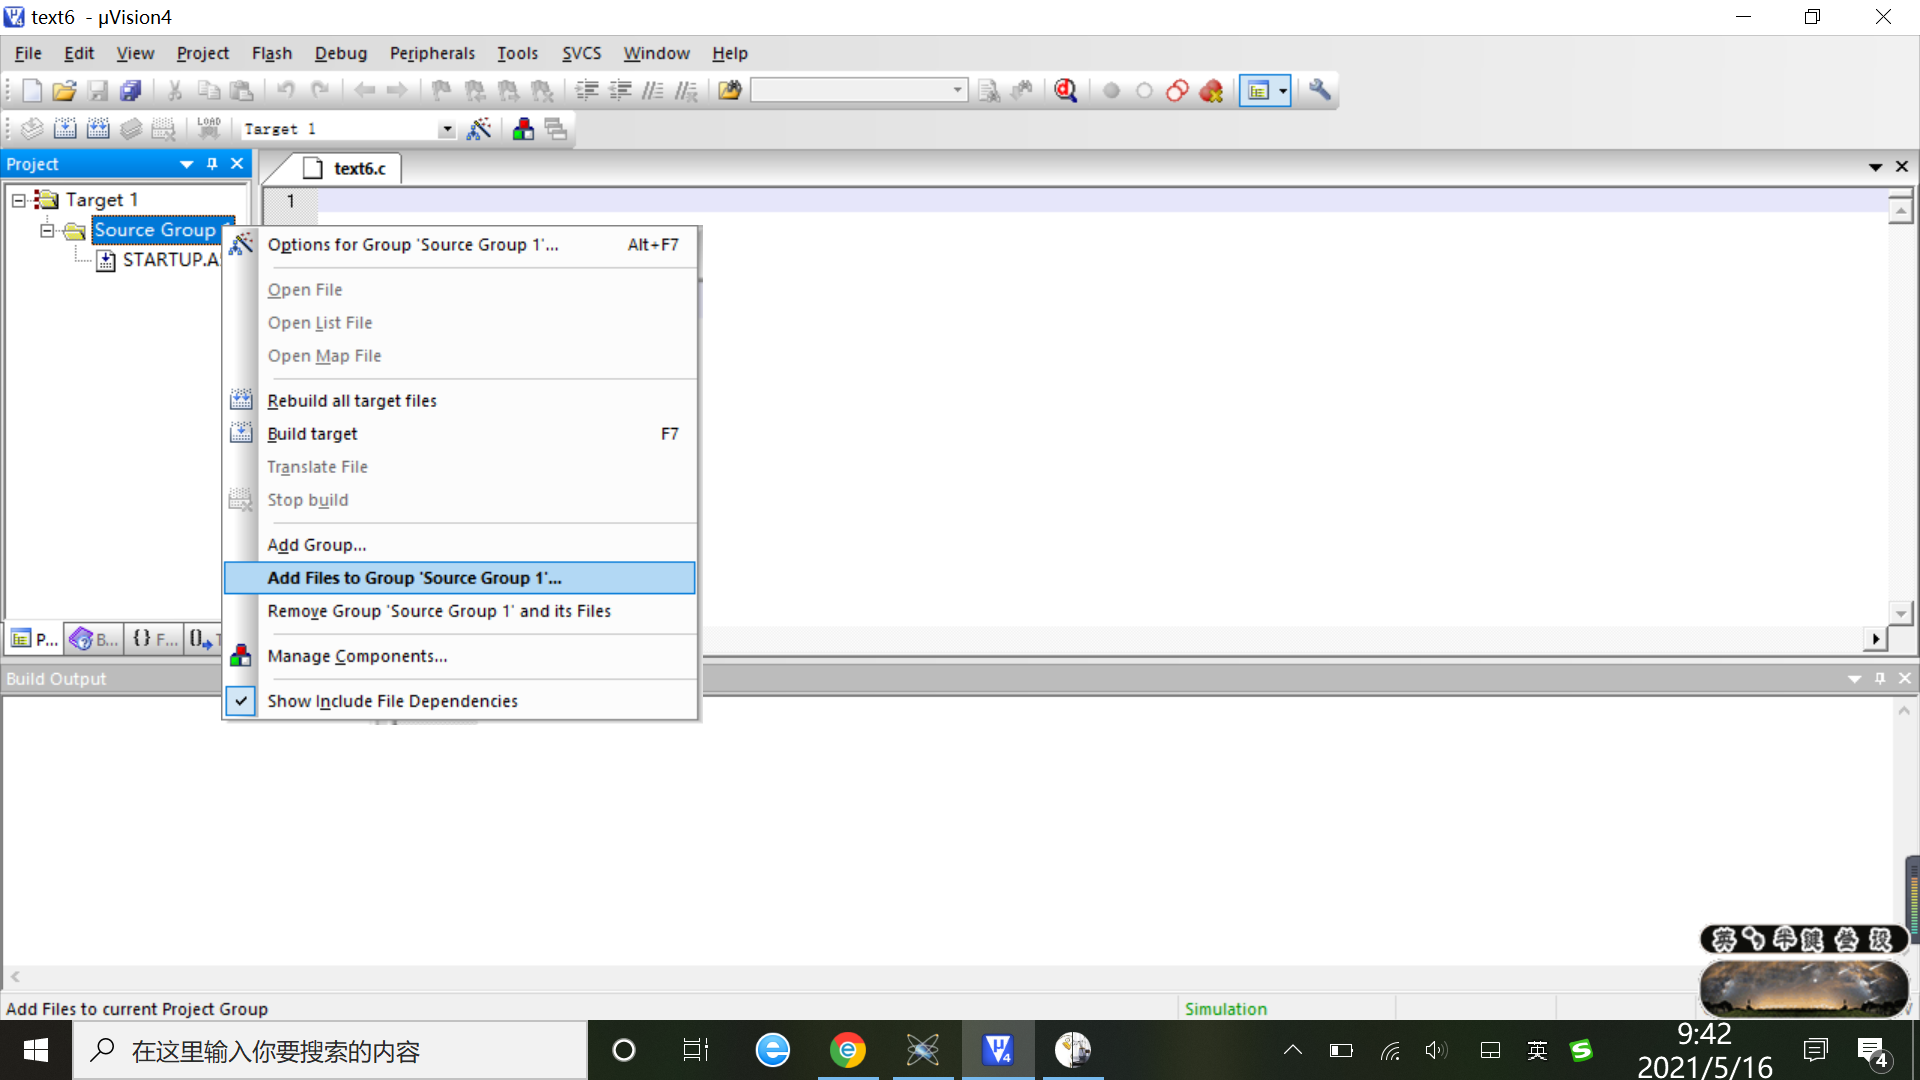The image size is (1920, 1080).
Task: Select Add Files to Group 'Source Group 1'
Action: [414, 578]
